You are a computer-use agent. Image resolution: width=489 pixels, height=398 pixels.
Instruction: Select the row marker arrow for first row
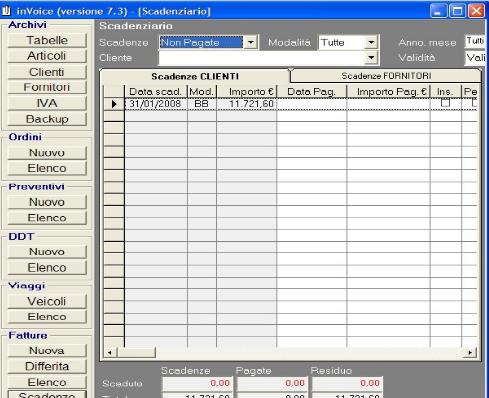[x=114, y=104]
